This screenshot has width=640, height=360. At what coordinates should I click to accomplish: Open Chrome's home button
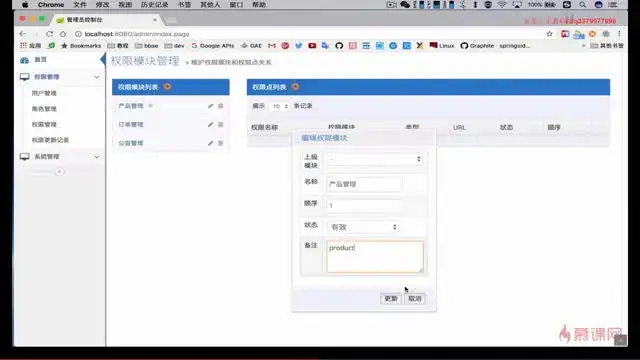[63, 34]
